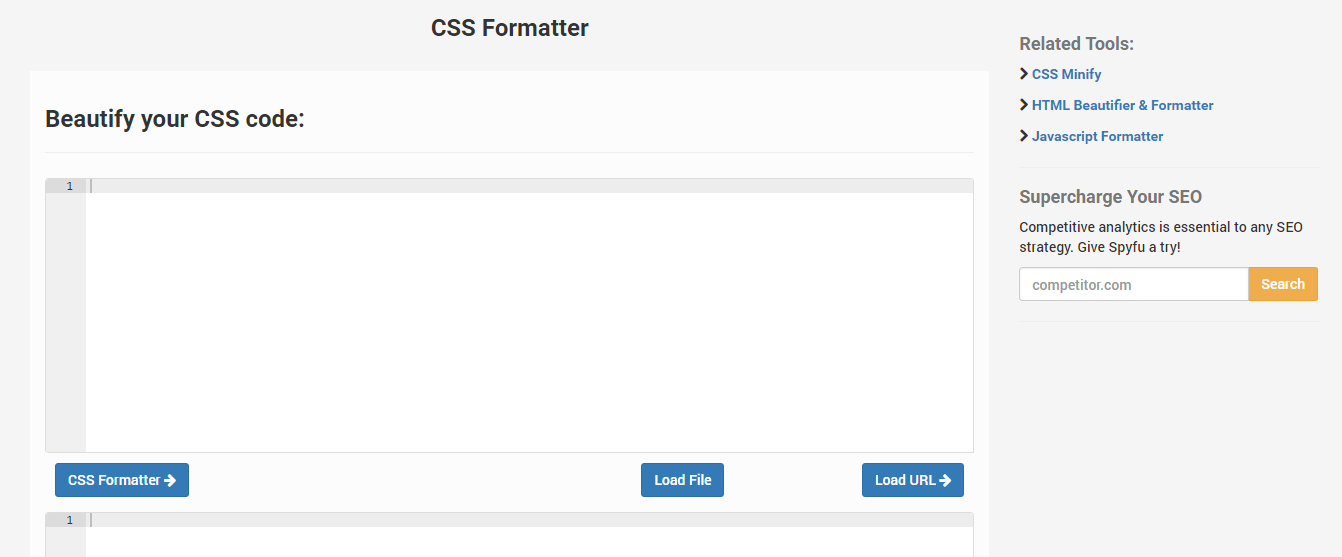Focus the competitor.com input field
The height and width of the screenshot is (557, 1342).
pos(1134,284)
